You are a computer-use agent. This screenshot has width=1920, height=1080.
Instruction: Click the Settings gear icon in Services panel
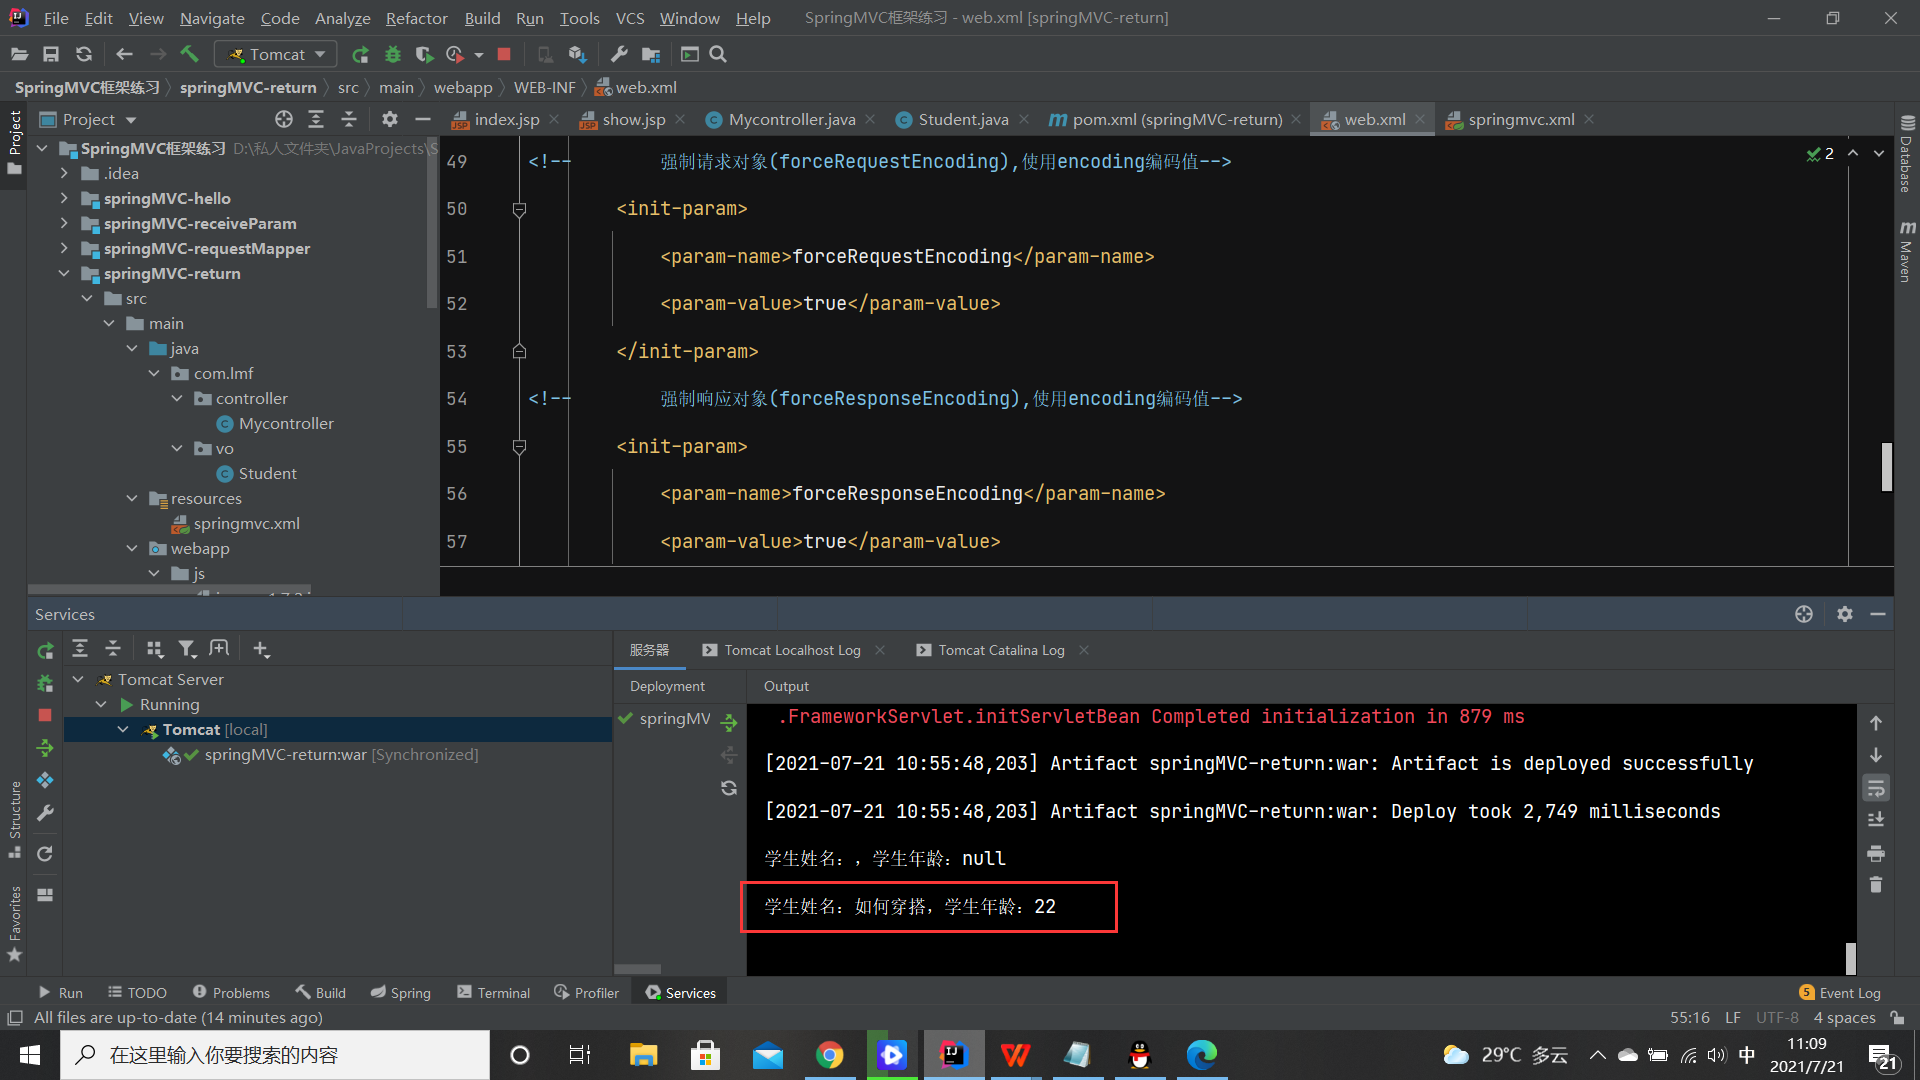[x=1845, y=613]
